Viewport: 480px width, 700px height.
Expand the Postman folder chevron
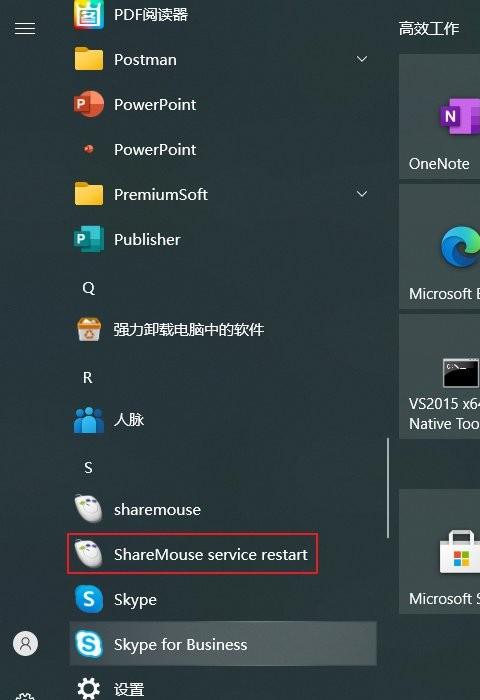pos(362,59)
